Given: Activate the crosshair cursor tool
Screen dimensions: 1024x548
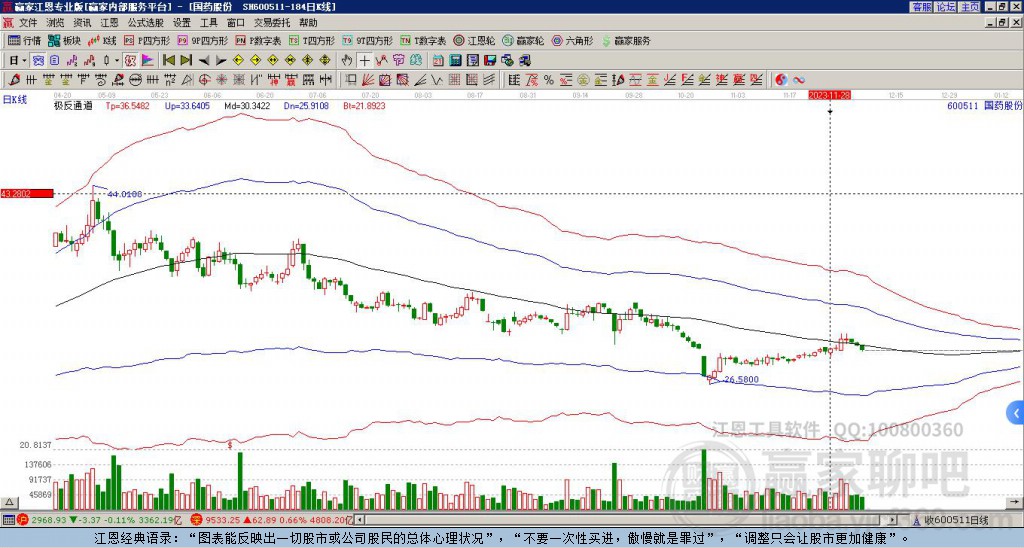Looking at the screenshot, I should 364,61.
